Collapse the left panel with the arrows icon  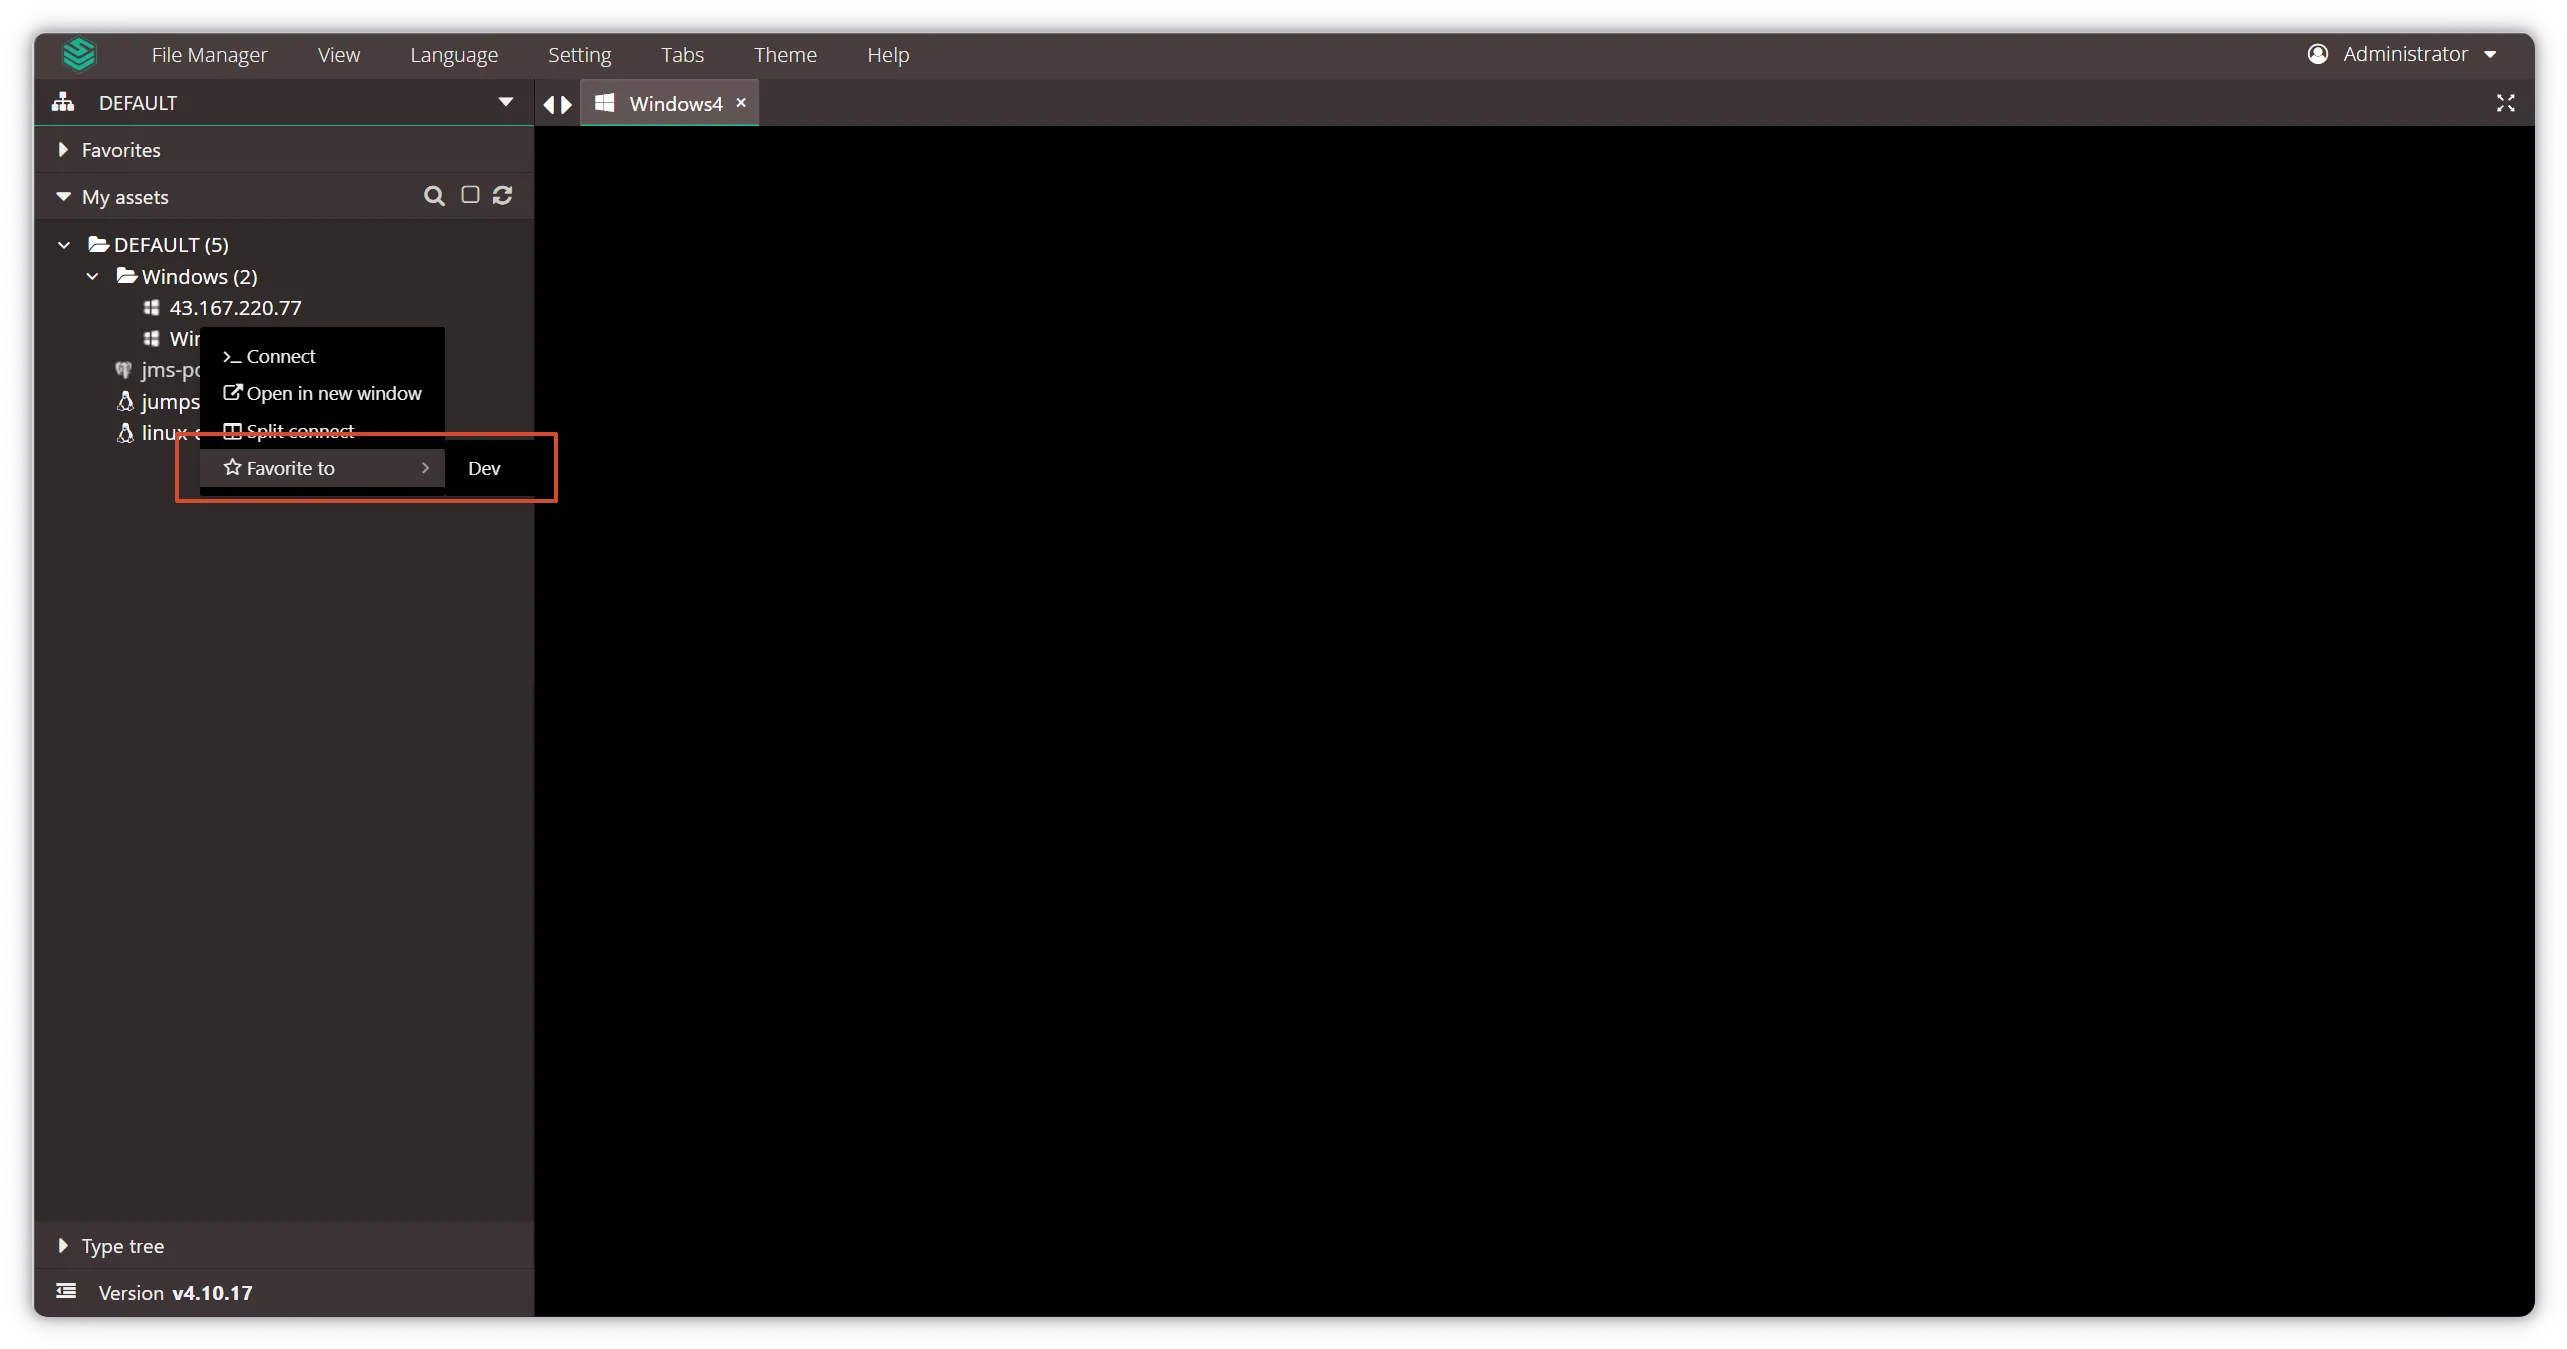point(557,104)
